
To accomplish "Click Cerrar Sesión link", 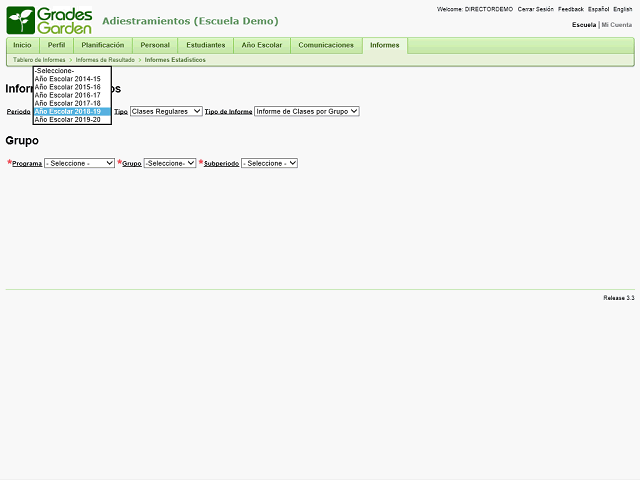I will pyautogui.click(x=535, y=9).
